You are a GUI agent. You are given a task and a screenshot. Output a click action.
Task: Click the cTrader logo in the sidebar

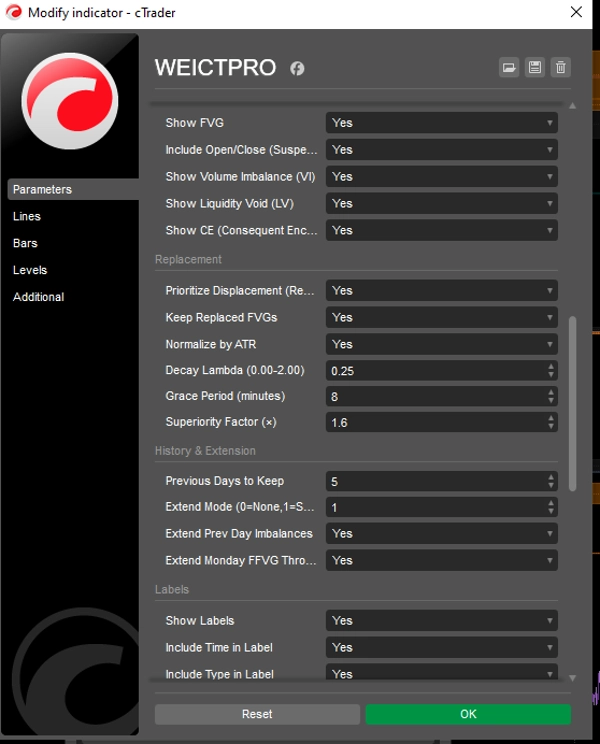point(70,101)
